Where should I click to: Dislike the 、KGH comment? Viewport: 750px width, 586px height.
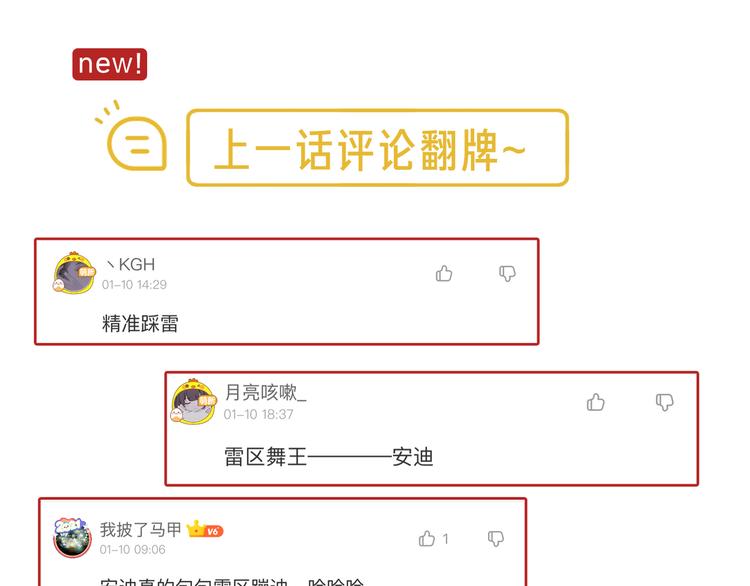507,274
